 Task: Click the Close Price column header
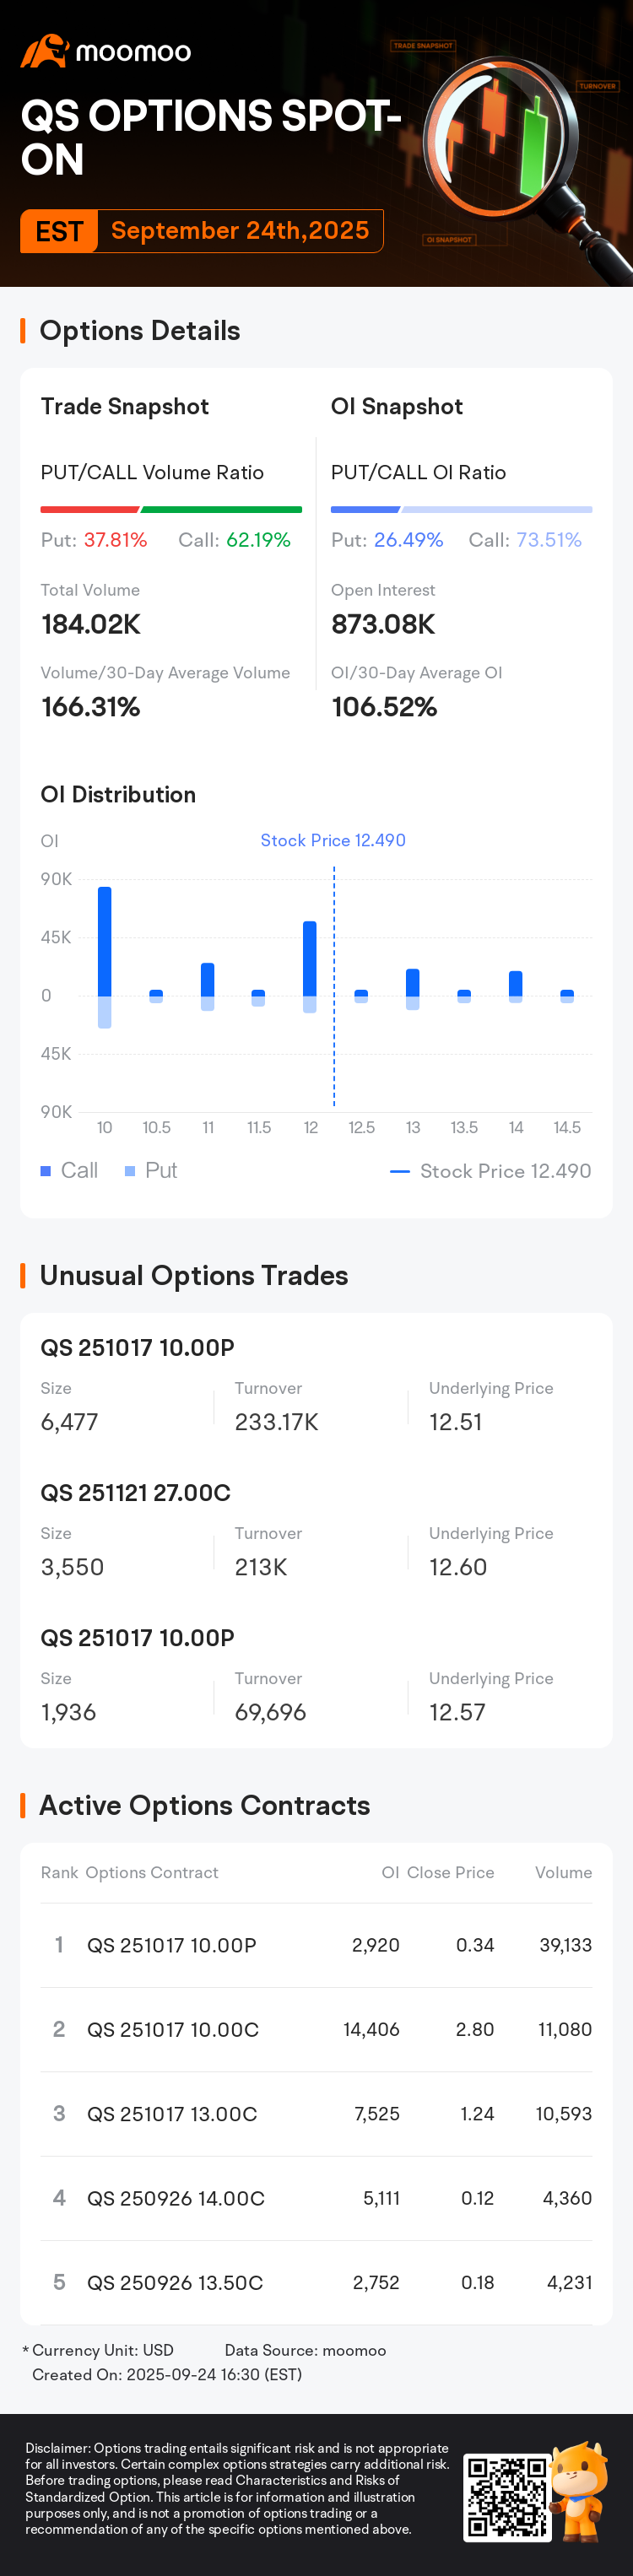[450, 1872]
